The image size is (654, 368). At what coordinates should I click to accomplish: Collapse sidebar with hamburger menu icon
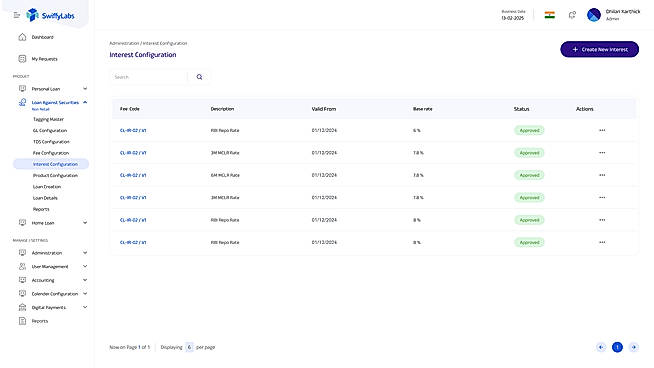(17, 15)
